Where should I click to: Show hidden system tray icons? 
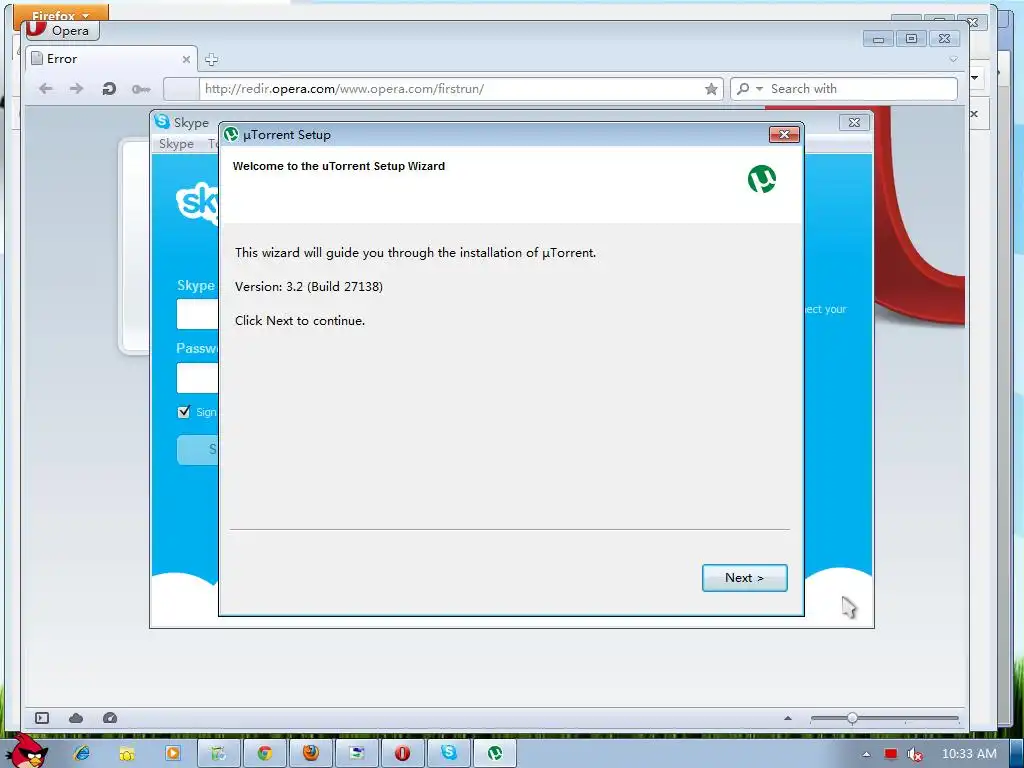[866, 754]
